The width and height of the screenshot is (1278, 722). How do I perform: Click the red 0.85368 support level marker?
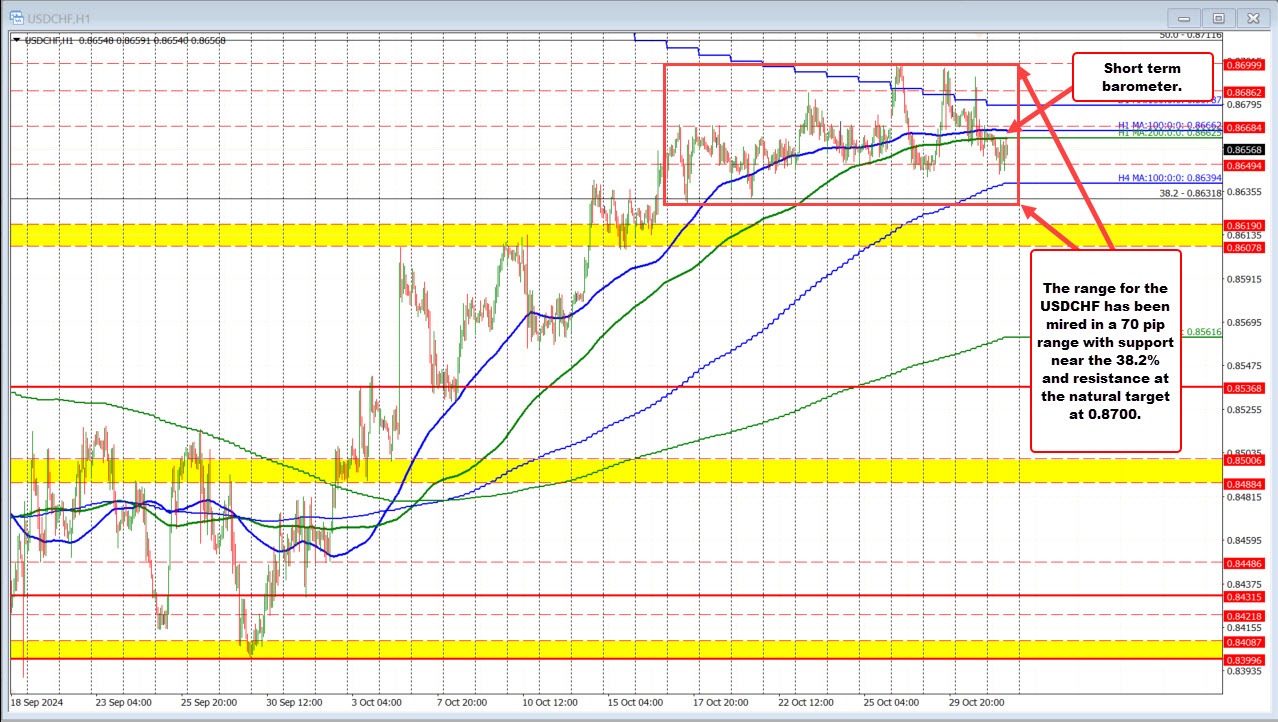pos(1244,390)
